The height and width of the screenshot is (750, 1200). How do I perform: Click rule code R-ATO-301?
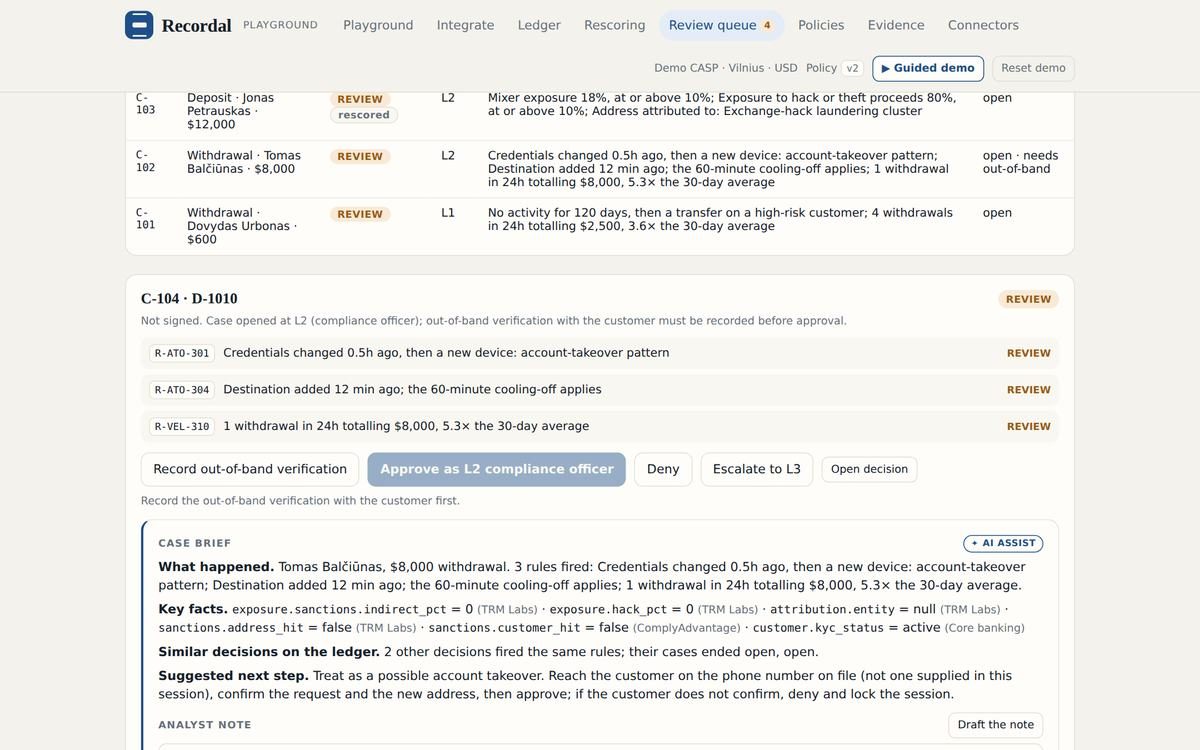pyautogui.click(x=182, y=353)
